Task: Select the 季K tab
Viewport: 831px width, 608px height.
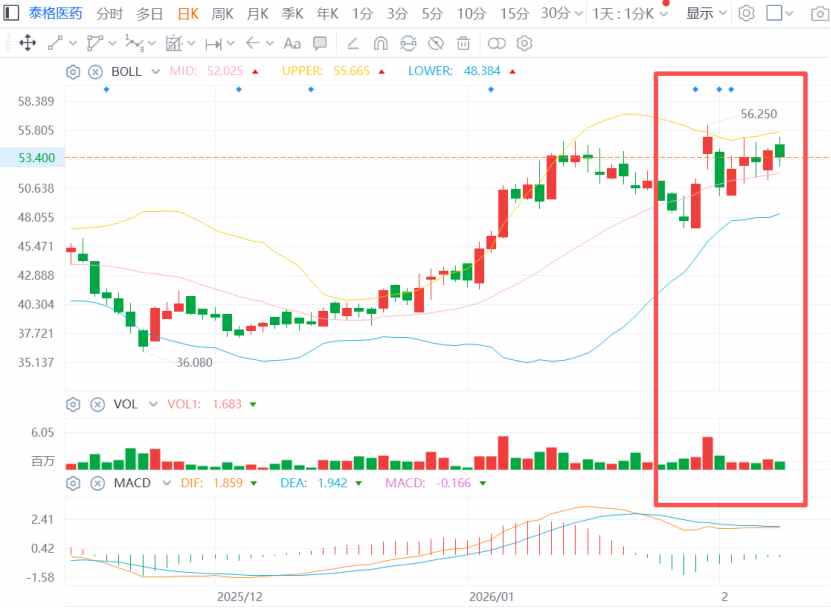Action: pyautogui.click(x=293, y=13)
